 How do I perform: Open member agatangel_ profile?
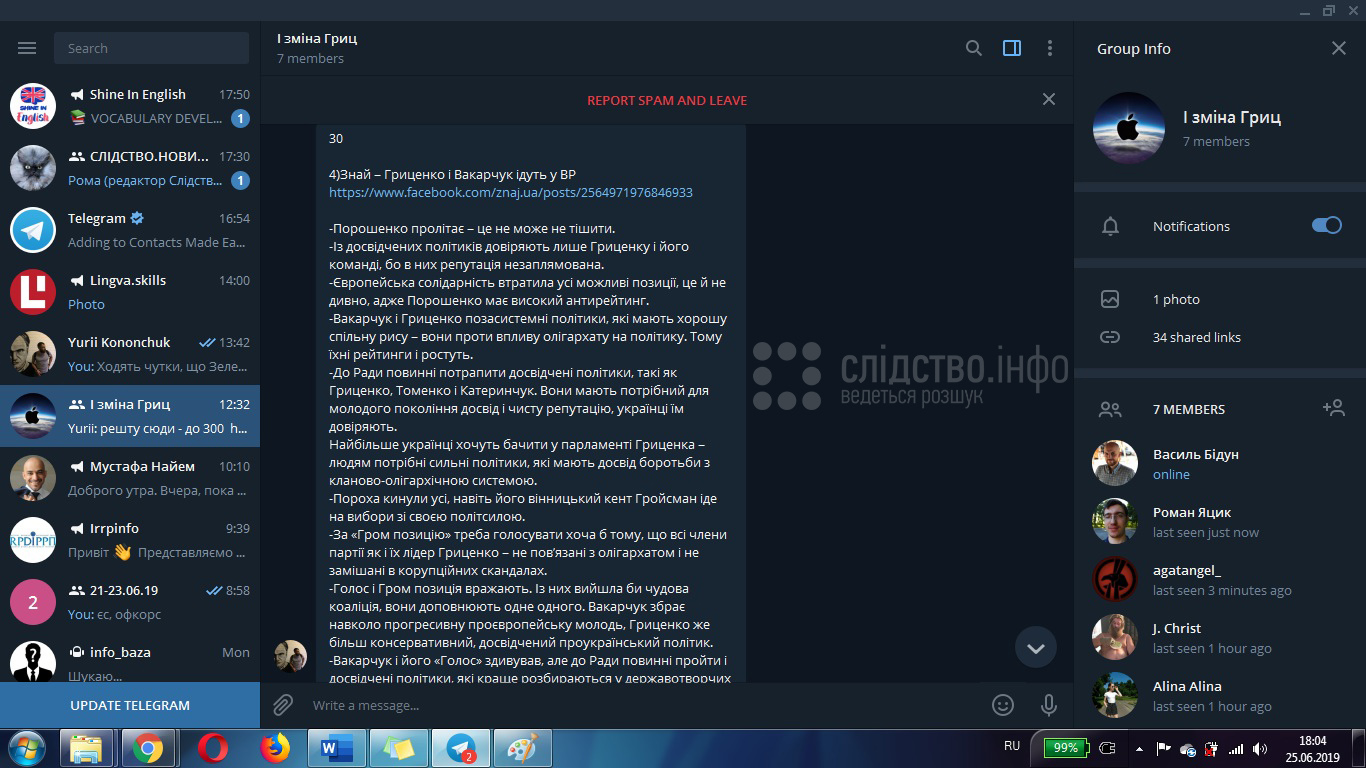1220,579
